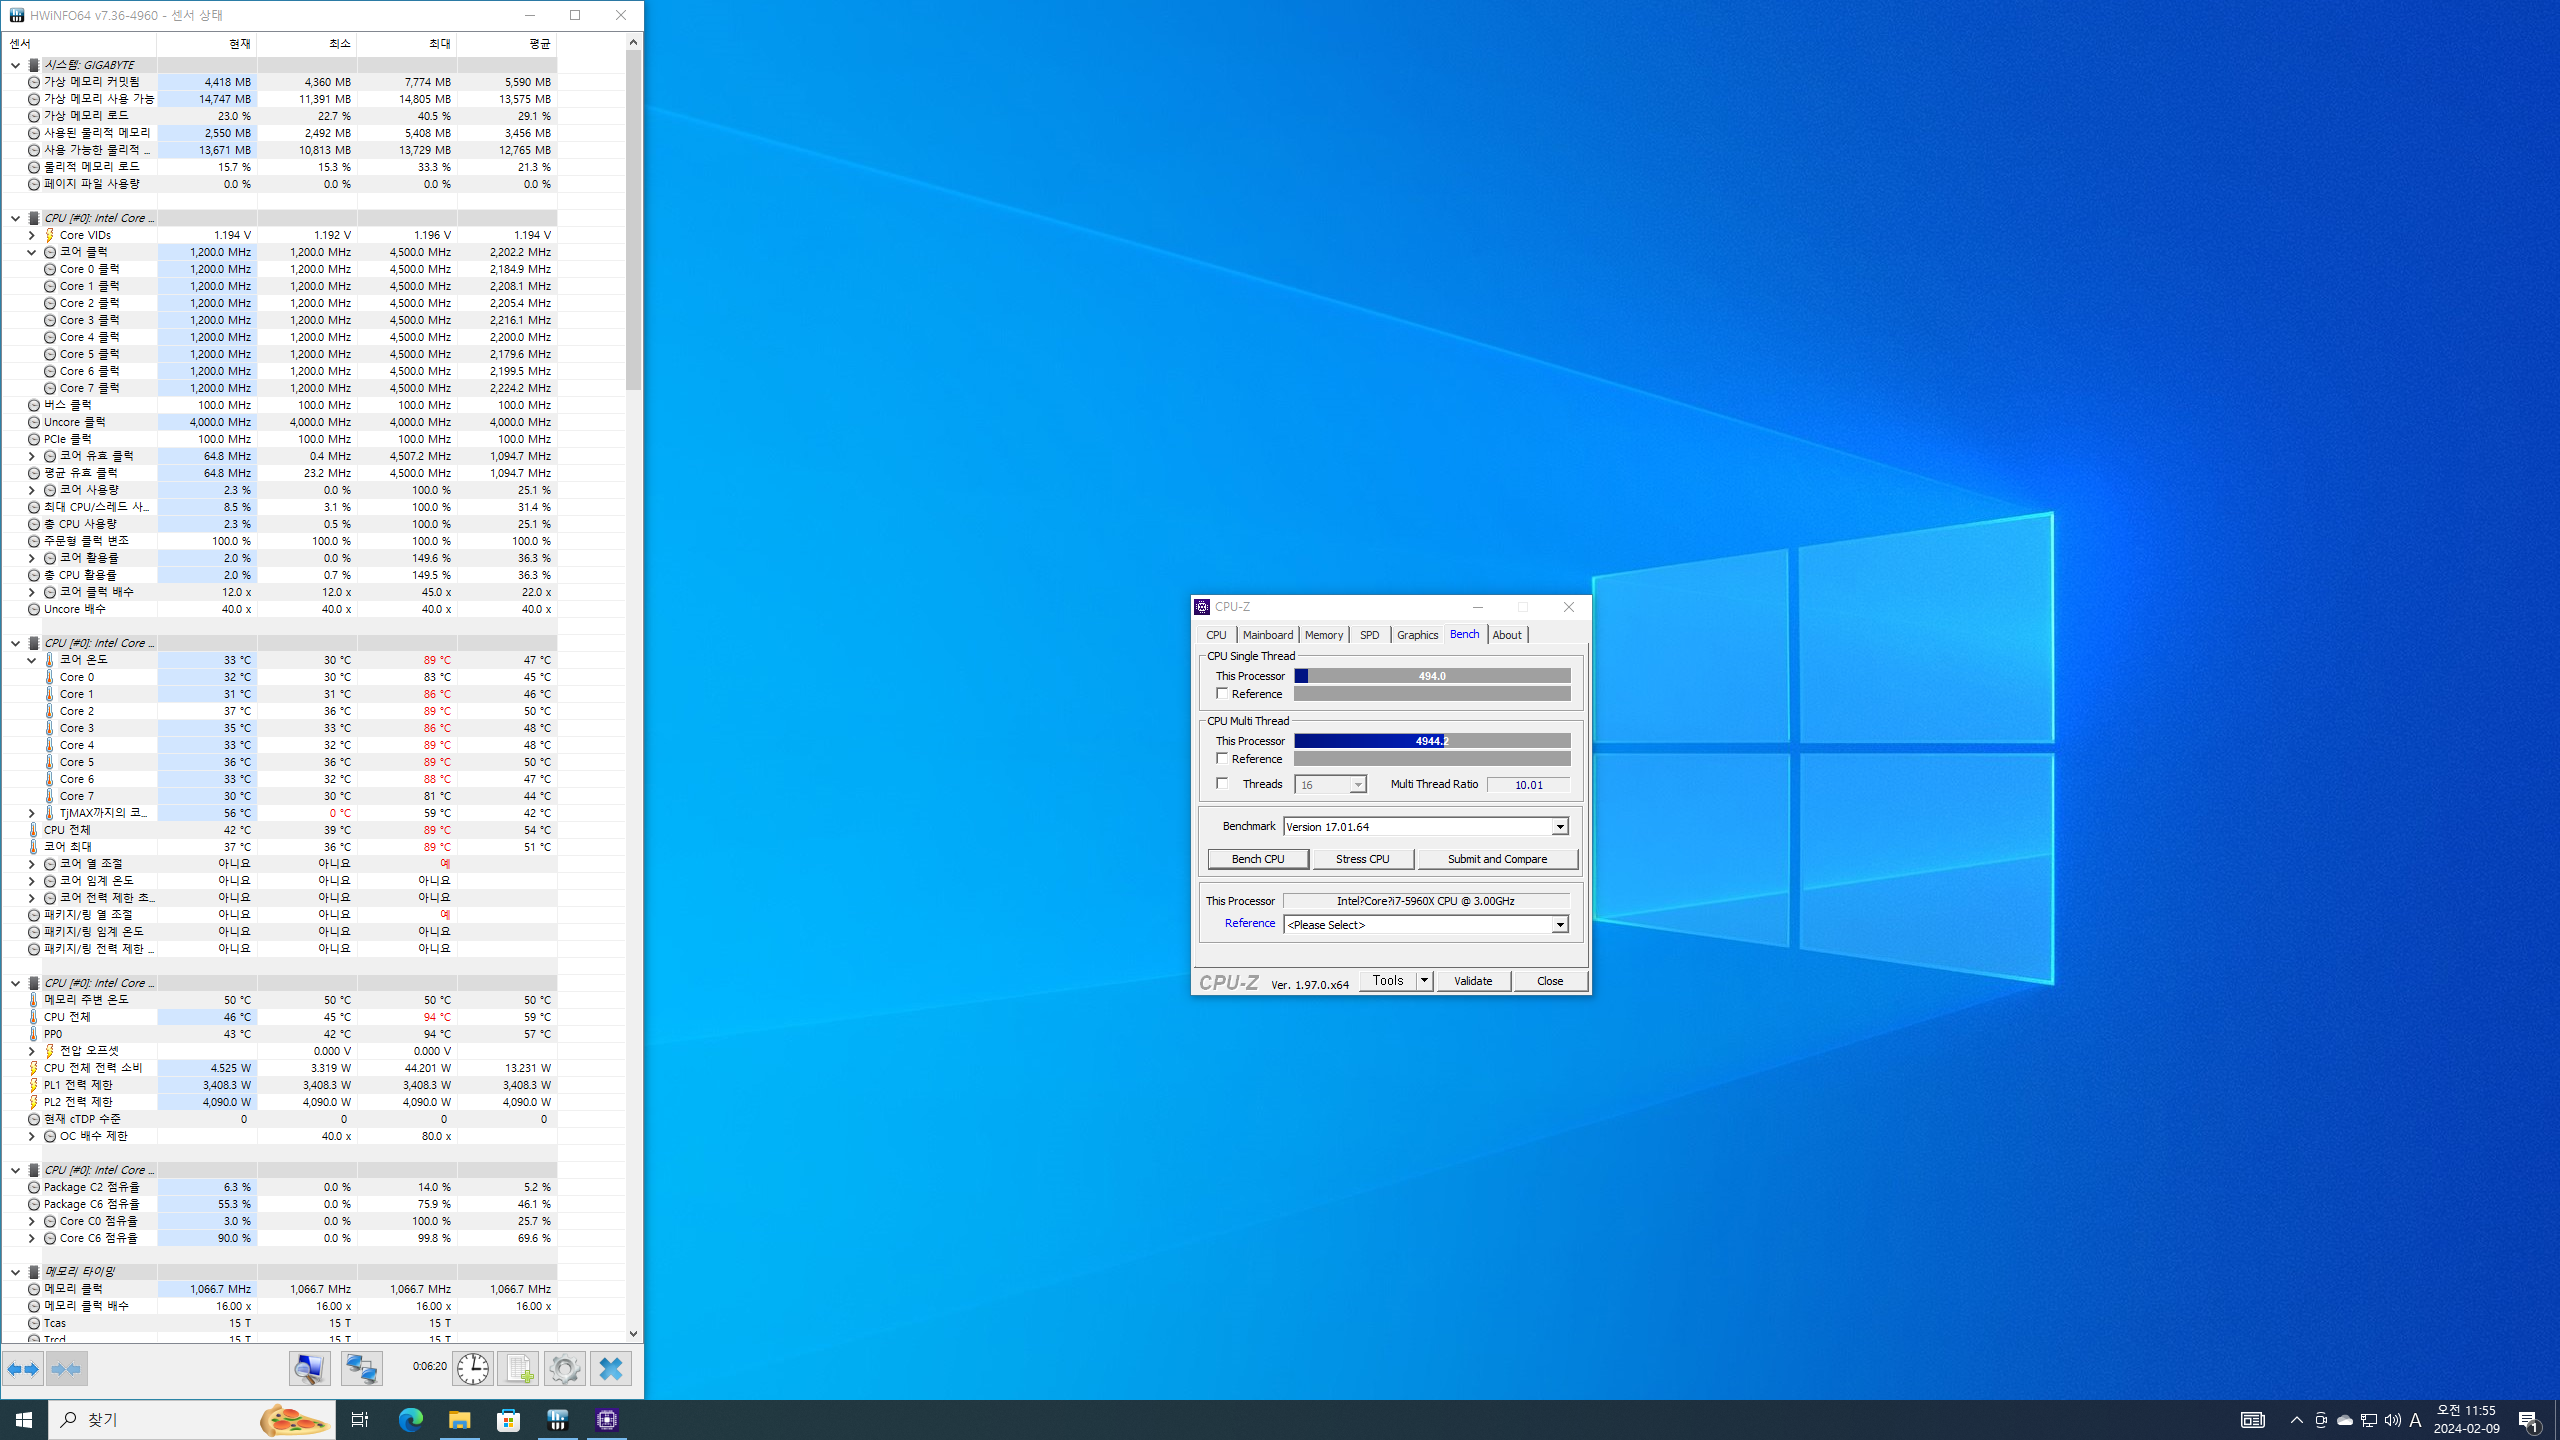Viewport: 2560px width, 1440px height.
Task: Click the HWiNFO vertical scrollbar thumb
Action: click(633, 220)
